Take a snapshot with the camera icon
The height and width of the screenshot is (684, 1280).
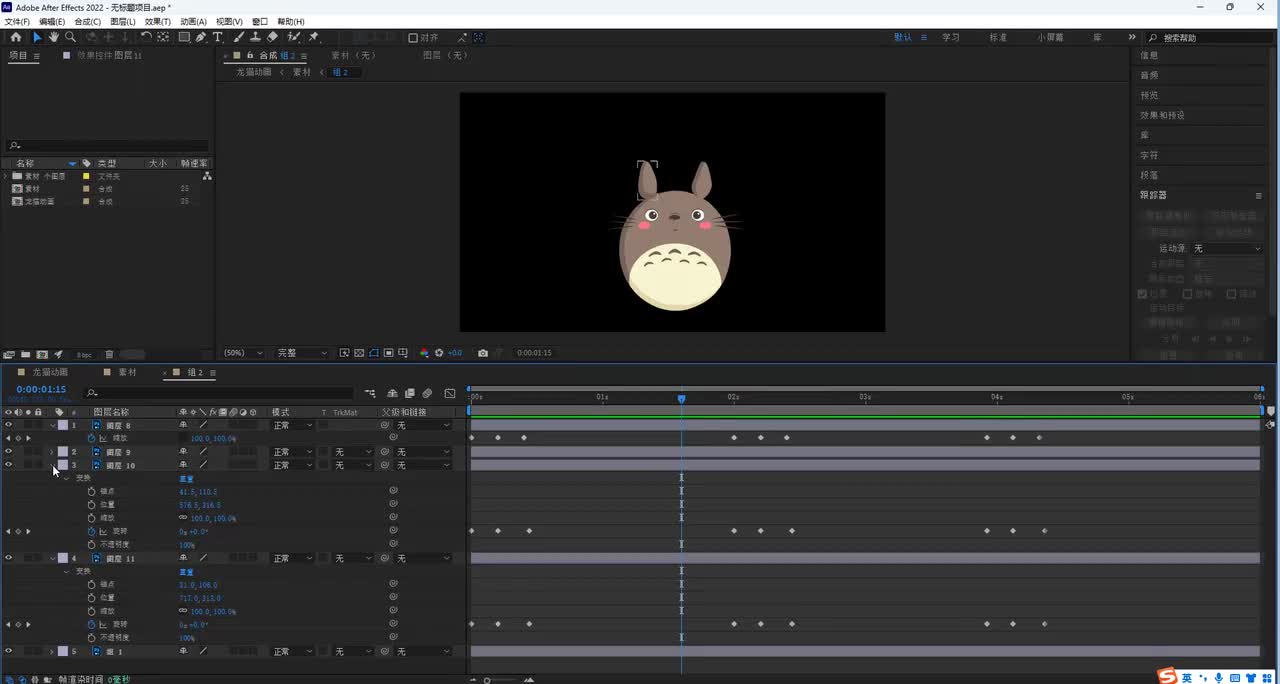click(x=483, y=353)
